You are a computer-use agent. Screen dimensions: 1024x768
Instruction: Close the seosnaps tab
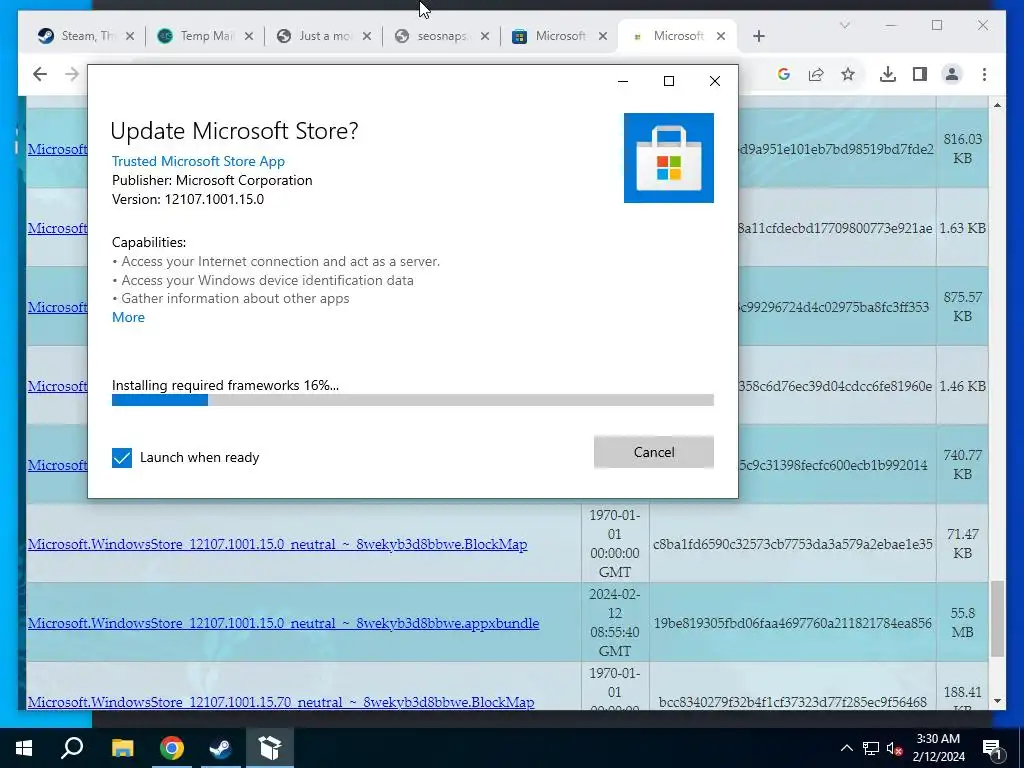485,36
